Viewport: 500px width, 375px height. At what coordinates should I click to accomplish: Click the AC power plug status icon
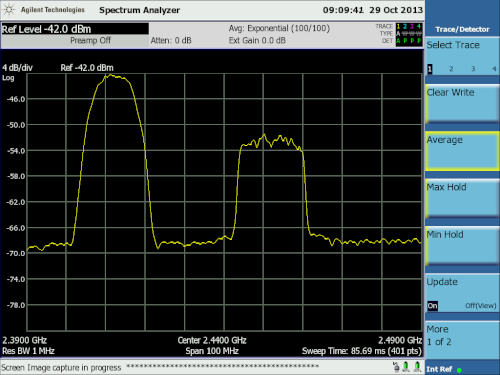coord(396,367)
